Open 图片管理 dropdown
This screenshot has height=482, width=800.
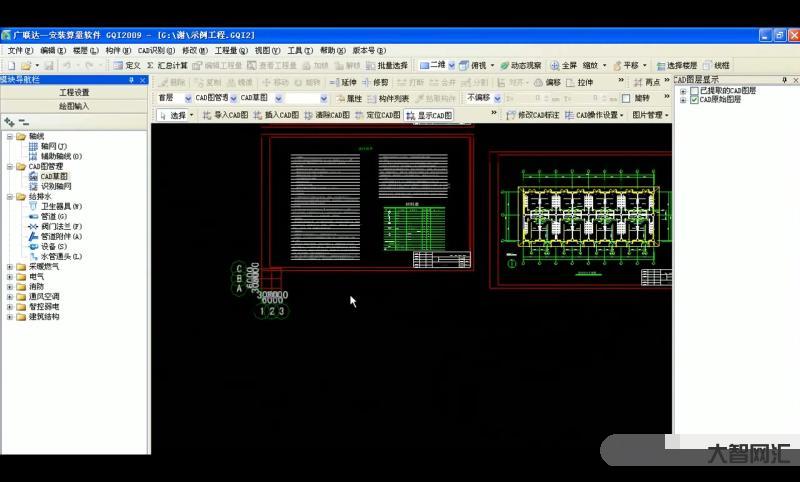click(650, 115)
